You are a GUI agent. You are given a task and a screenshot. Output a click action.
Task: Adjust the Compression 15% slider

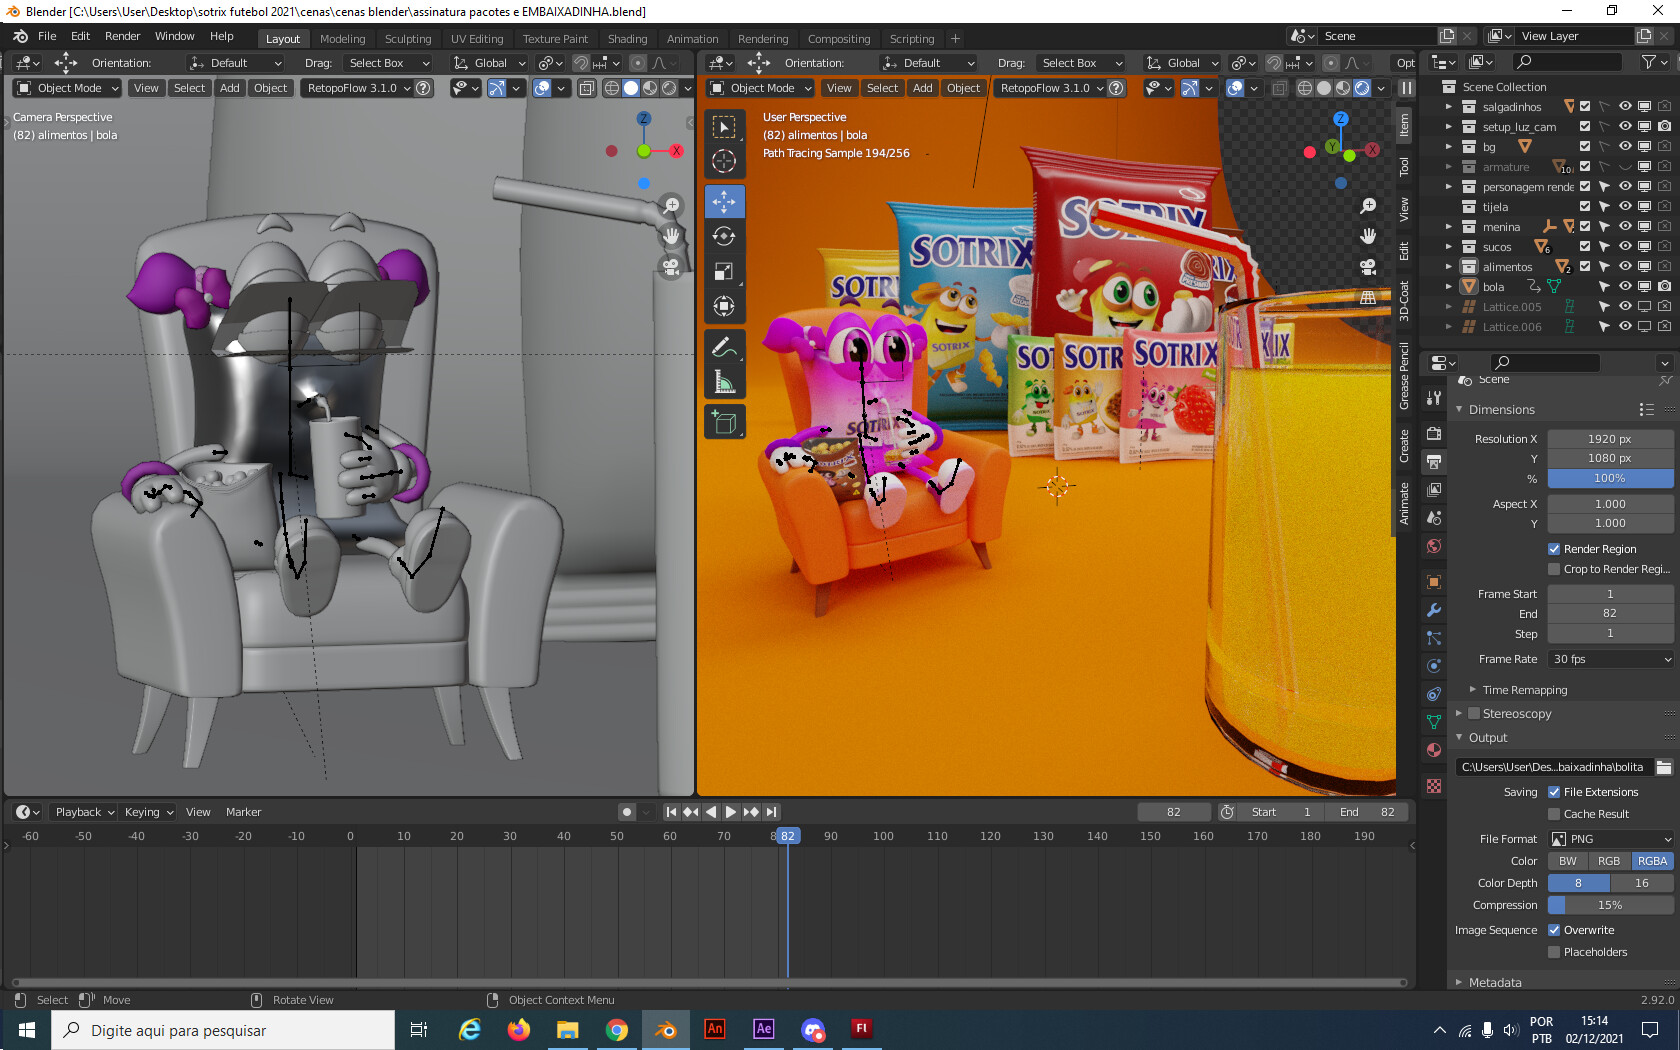click(x=1610, y=905)
